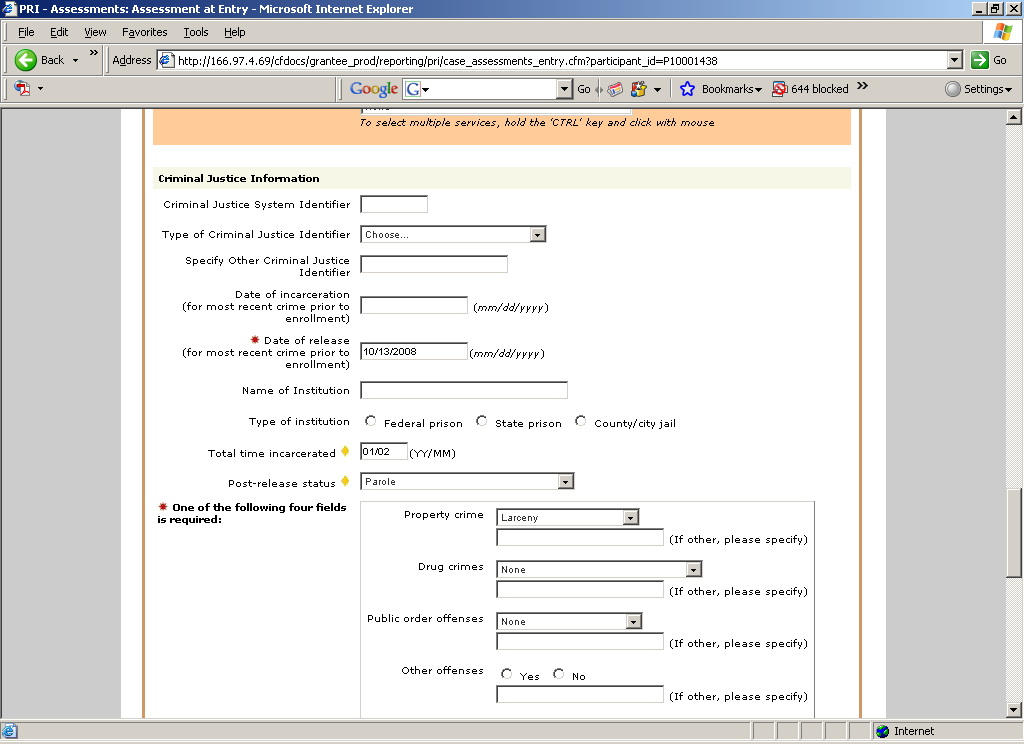
Task: Select No for Other offenses
Action: pos(558,673)
